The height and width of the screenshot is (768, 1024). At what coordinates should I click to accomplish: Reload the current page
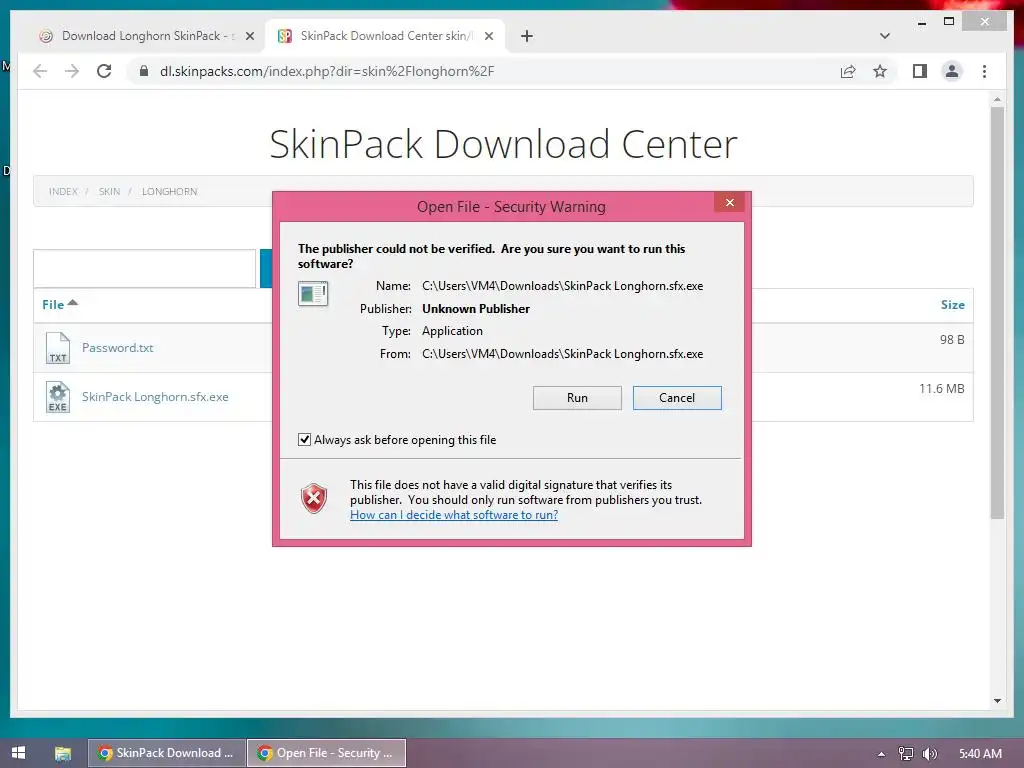click(104, 71)
